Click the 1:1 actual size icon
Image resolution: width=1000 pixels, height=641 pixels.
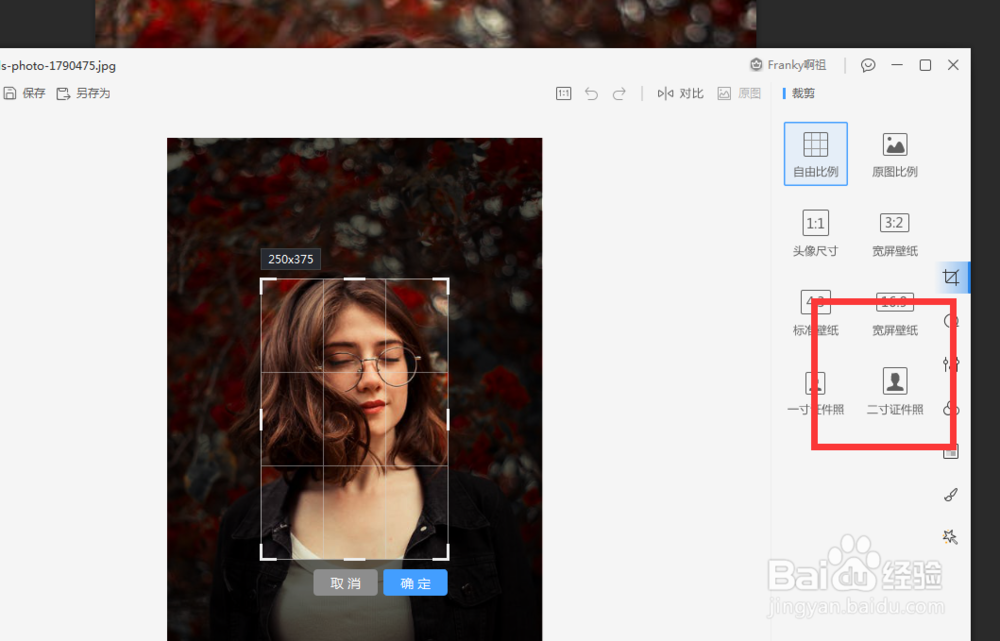pos(563,94)
